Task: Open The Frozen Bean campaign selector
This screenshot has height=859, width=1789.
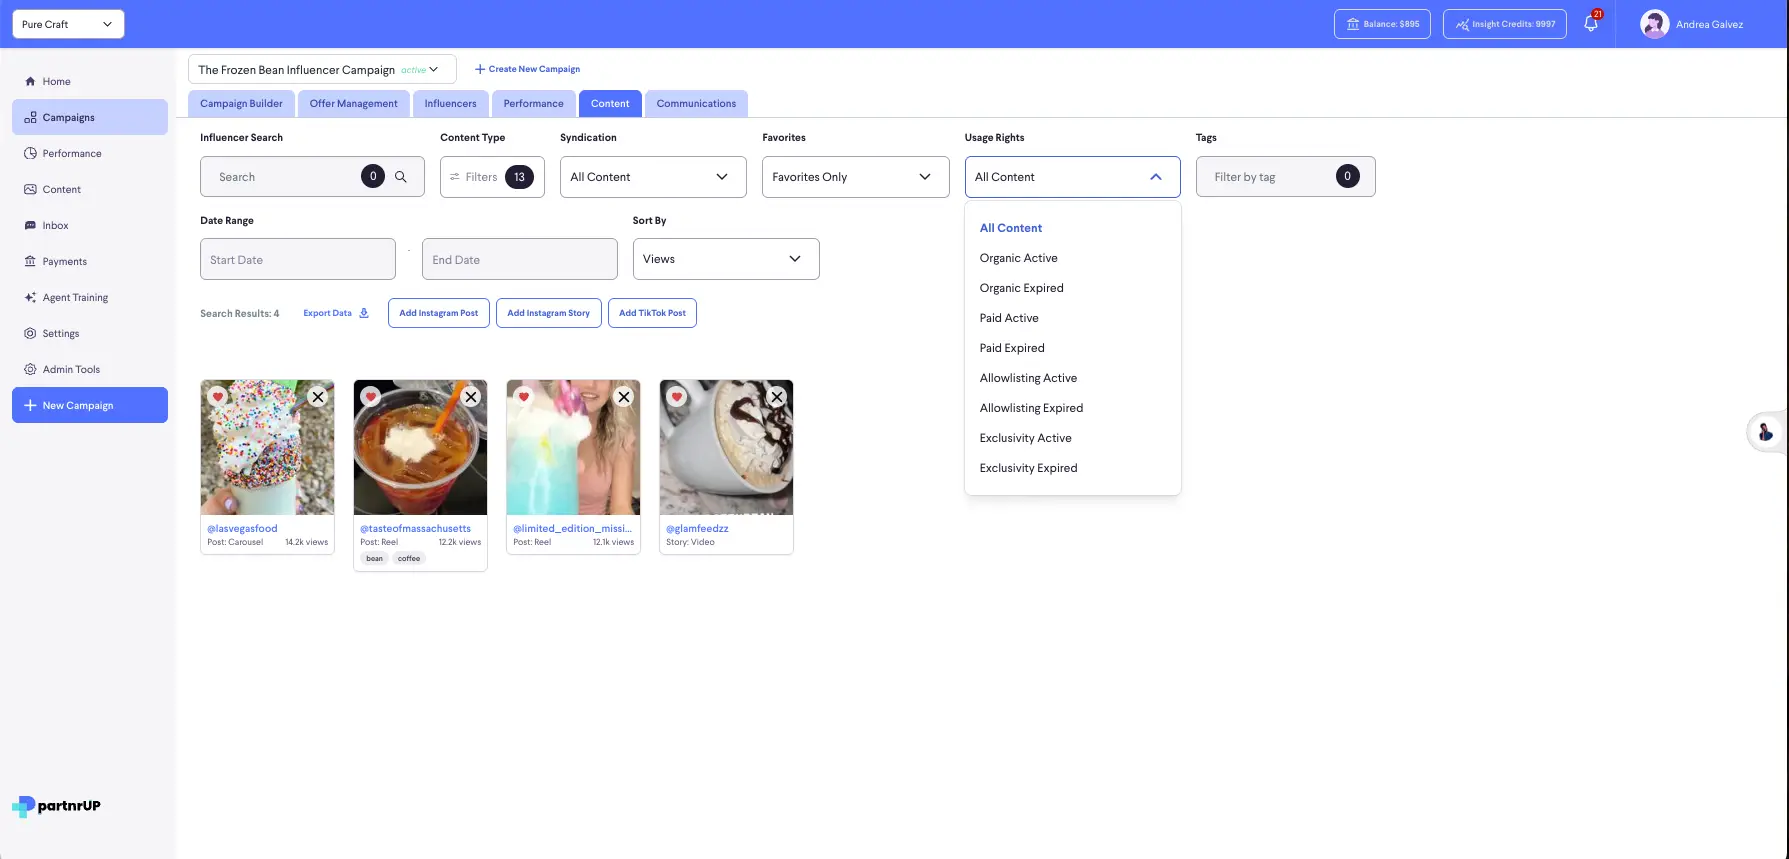Action: (322, 69)
